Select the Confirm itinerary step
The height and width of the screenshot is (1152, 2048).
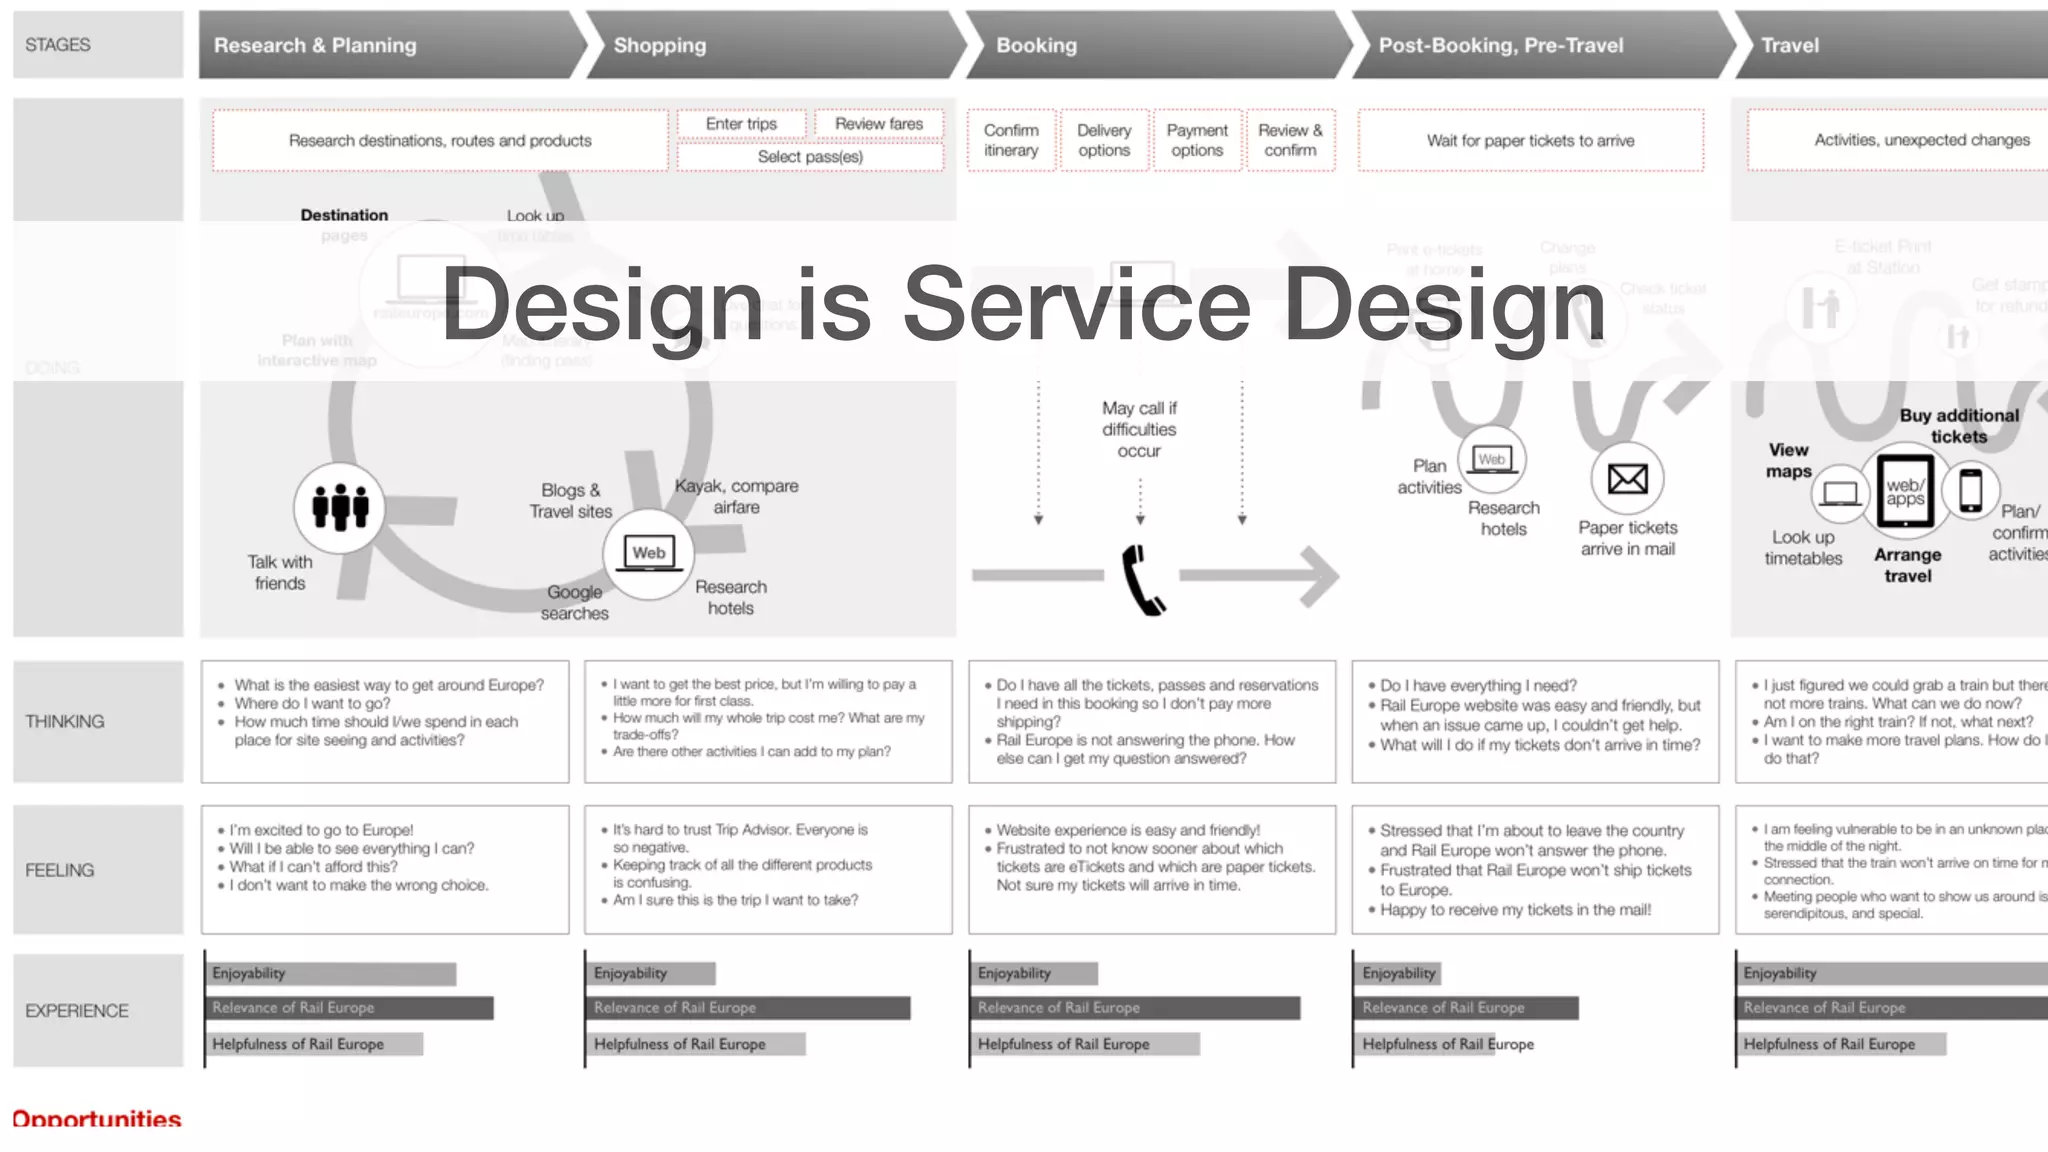pos(1011,141)
